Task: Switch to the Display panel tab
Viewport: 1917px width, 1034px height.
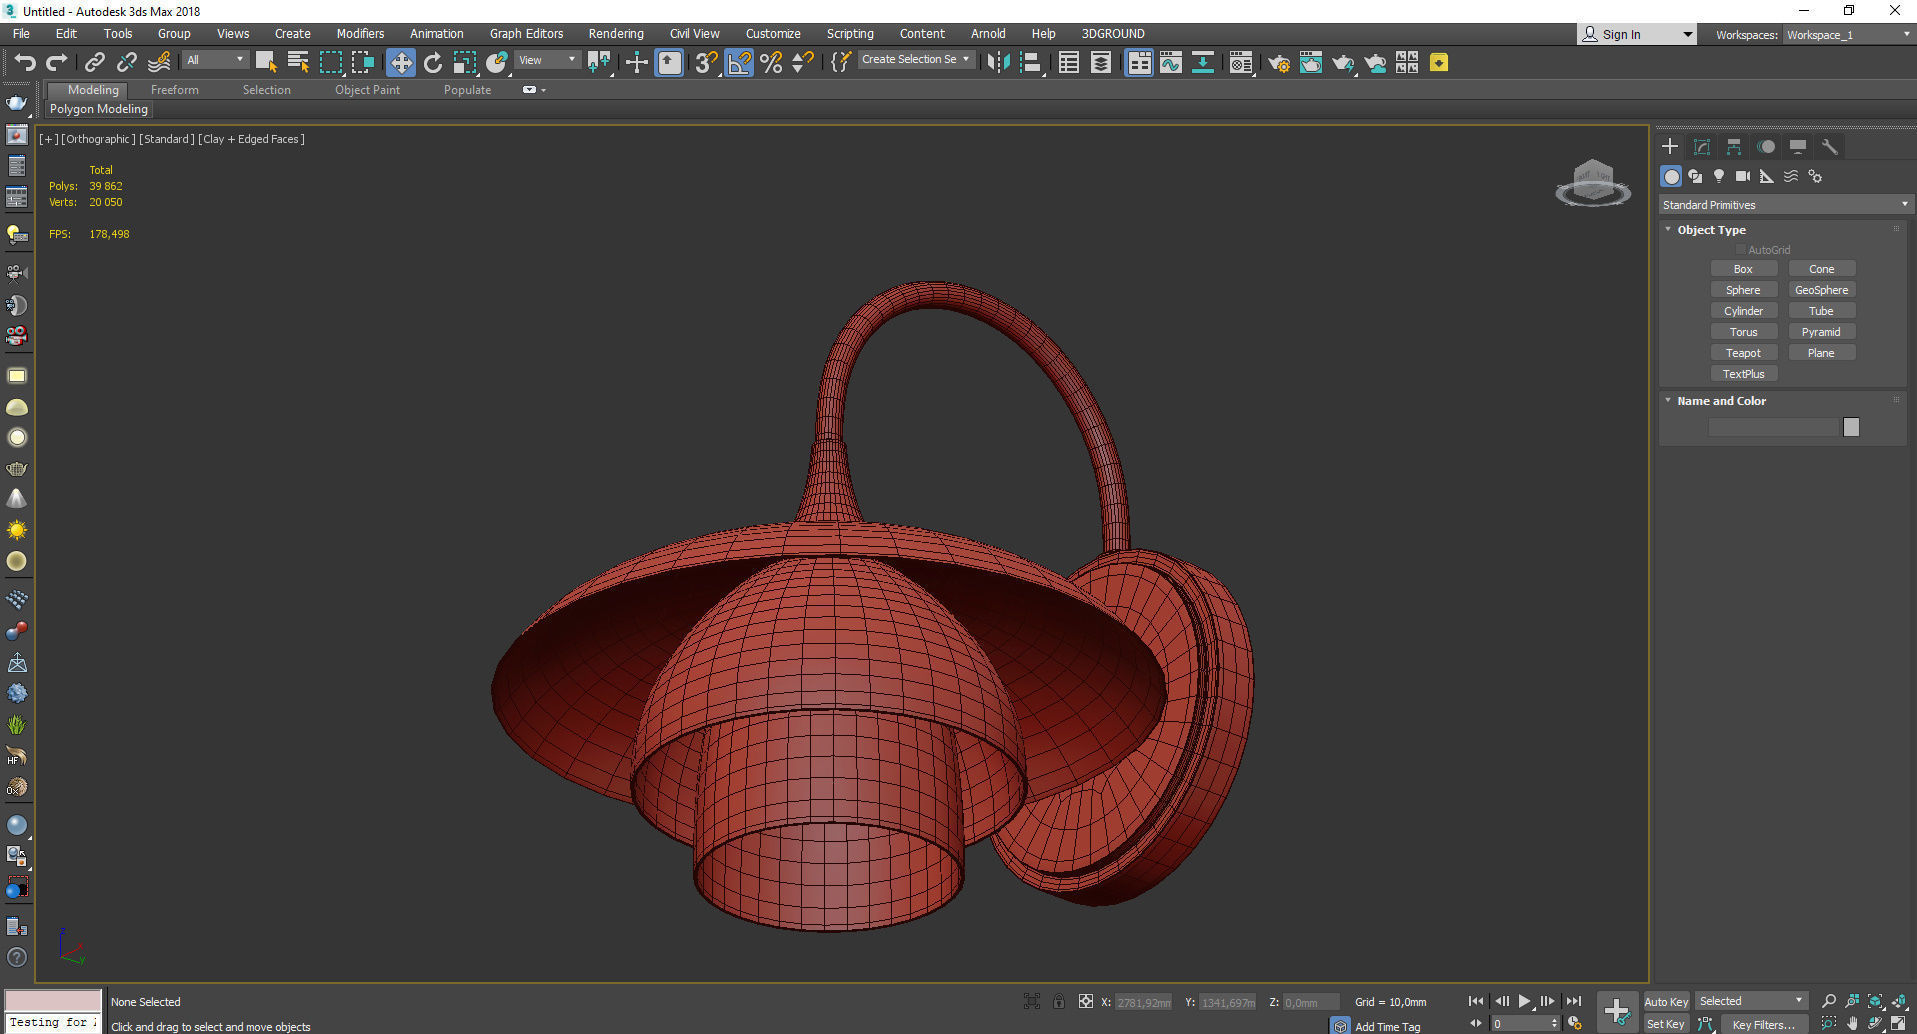Action: click(x=1798, y=146)
